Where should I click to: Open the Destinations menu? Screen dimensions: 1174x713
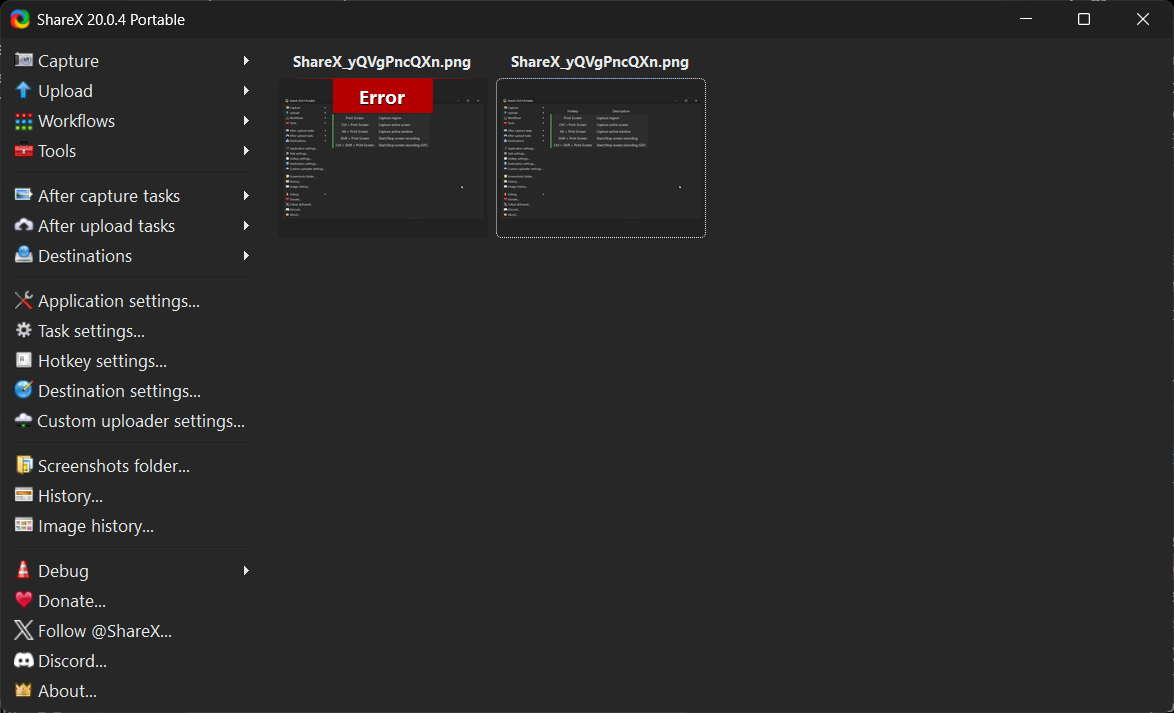(133, 255)
